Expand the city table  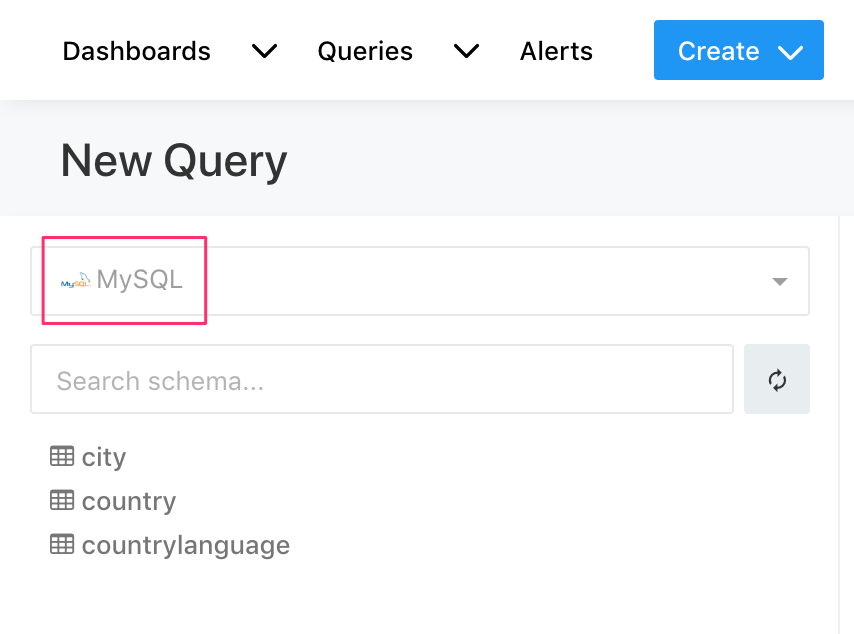[103, 457]
